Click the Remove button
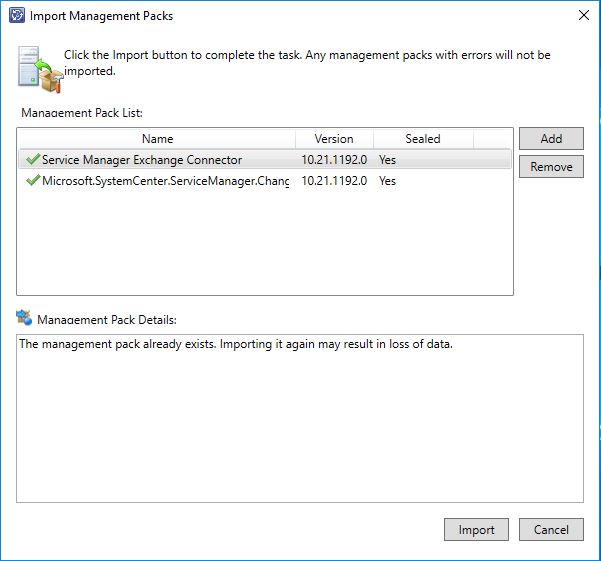Image resolution: width=601 pixels, height=561 pixels. click(551, 167)
